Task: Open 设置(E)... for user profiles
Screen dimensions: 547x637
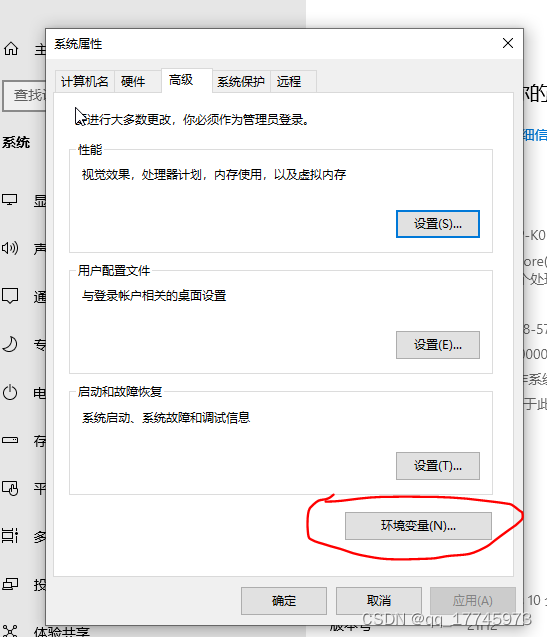Action: pyautogui.click(x=438, y=345)
